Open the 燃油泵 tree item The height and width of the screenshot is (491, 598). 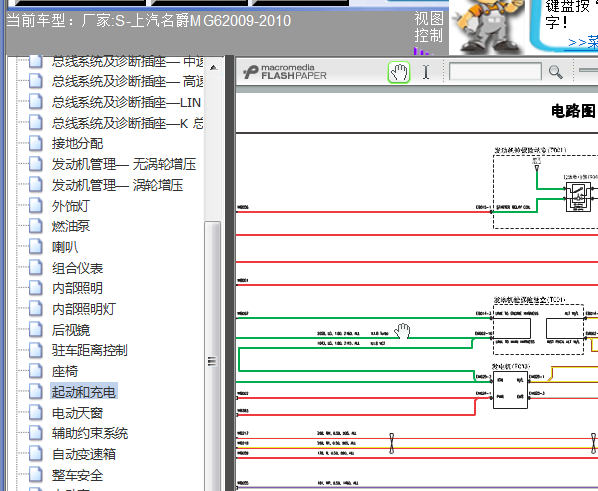pos(71,226)
